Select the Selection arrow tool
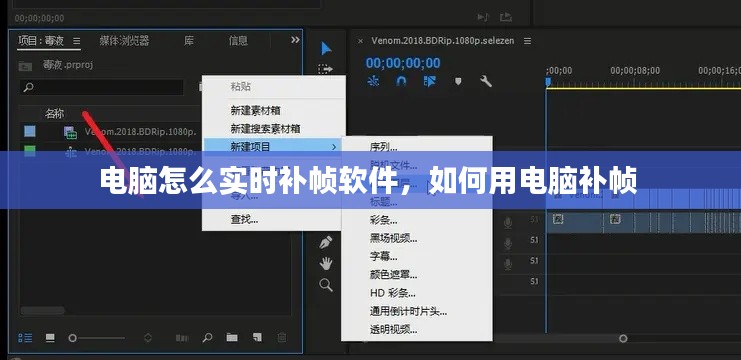The image size is (741, 360). pyautogui.click(x=326, y=49)
